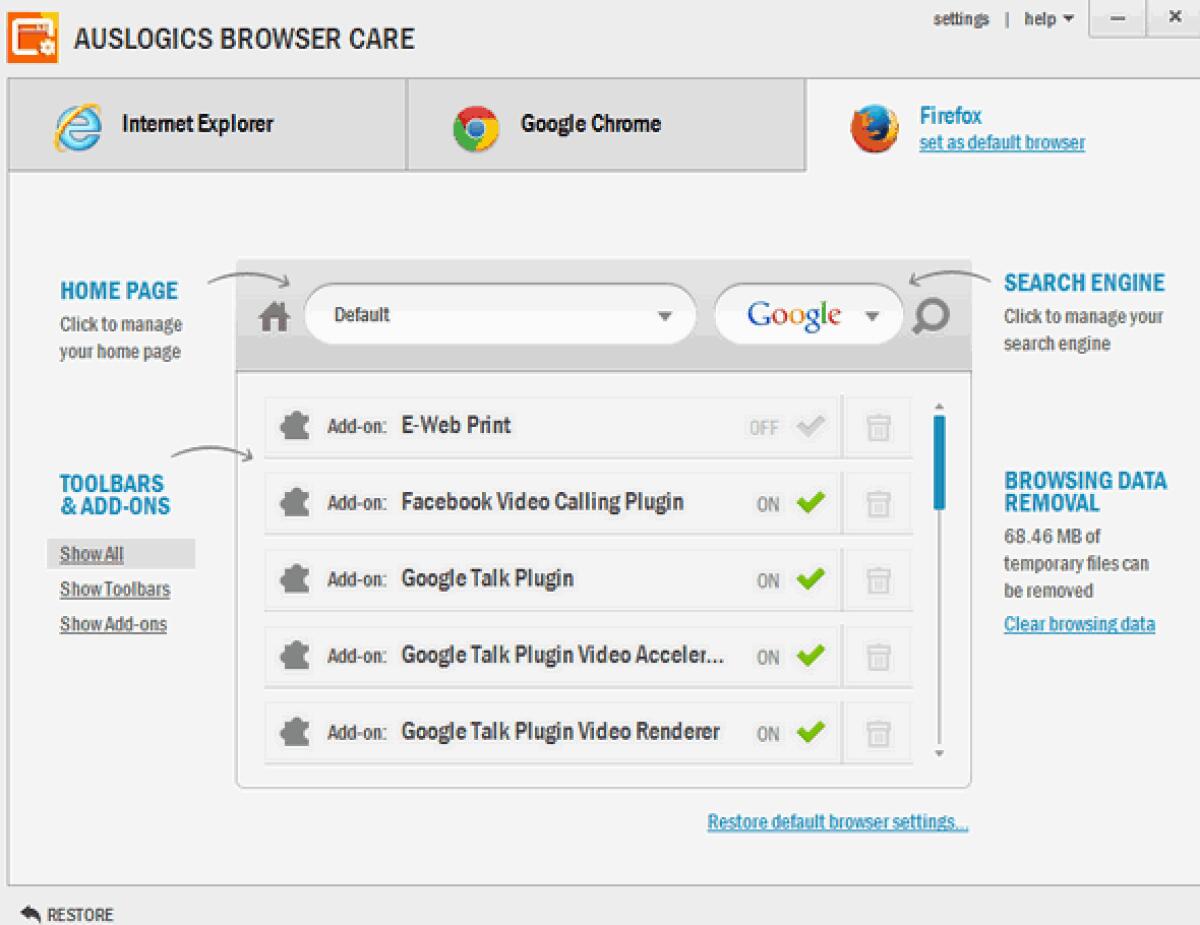Delete the Google Talk Plugin Video Renderer
This screenshot has height=925, width=1200.
point(877,733)
